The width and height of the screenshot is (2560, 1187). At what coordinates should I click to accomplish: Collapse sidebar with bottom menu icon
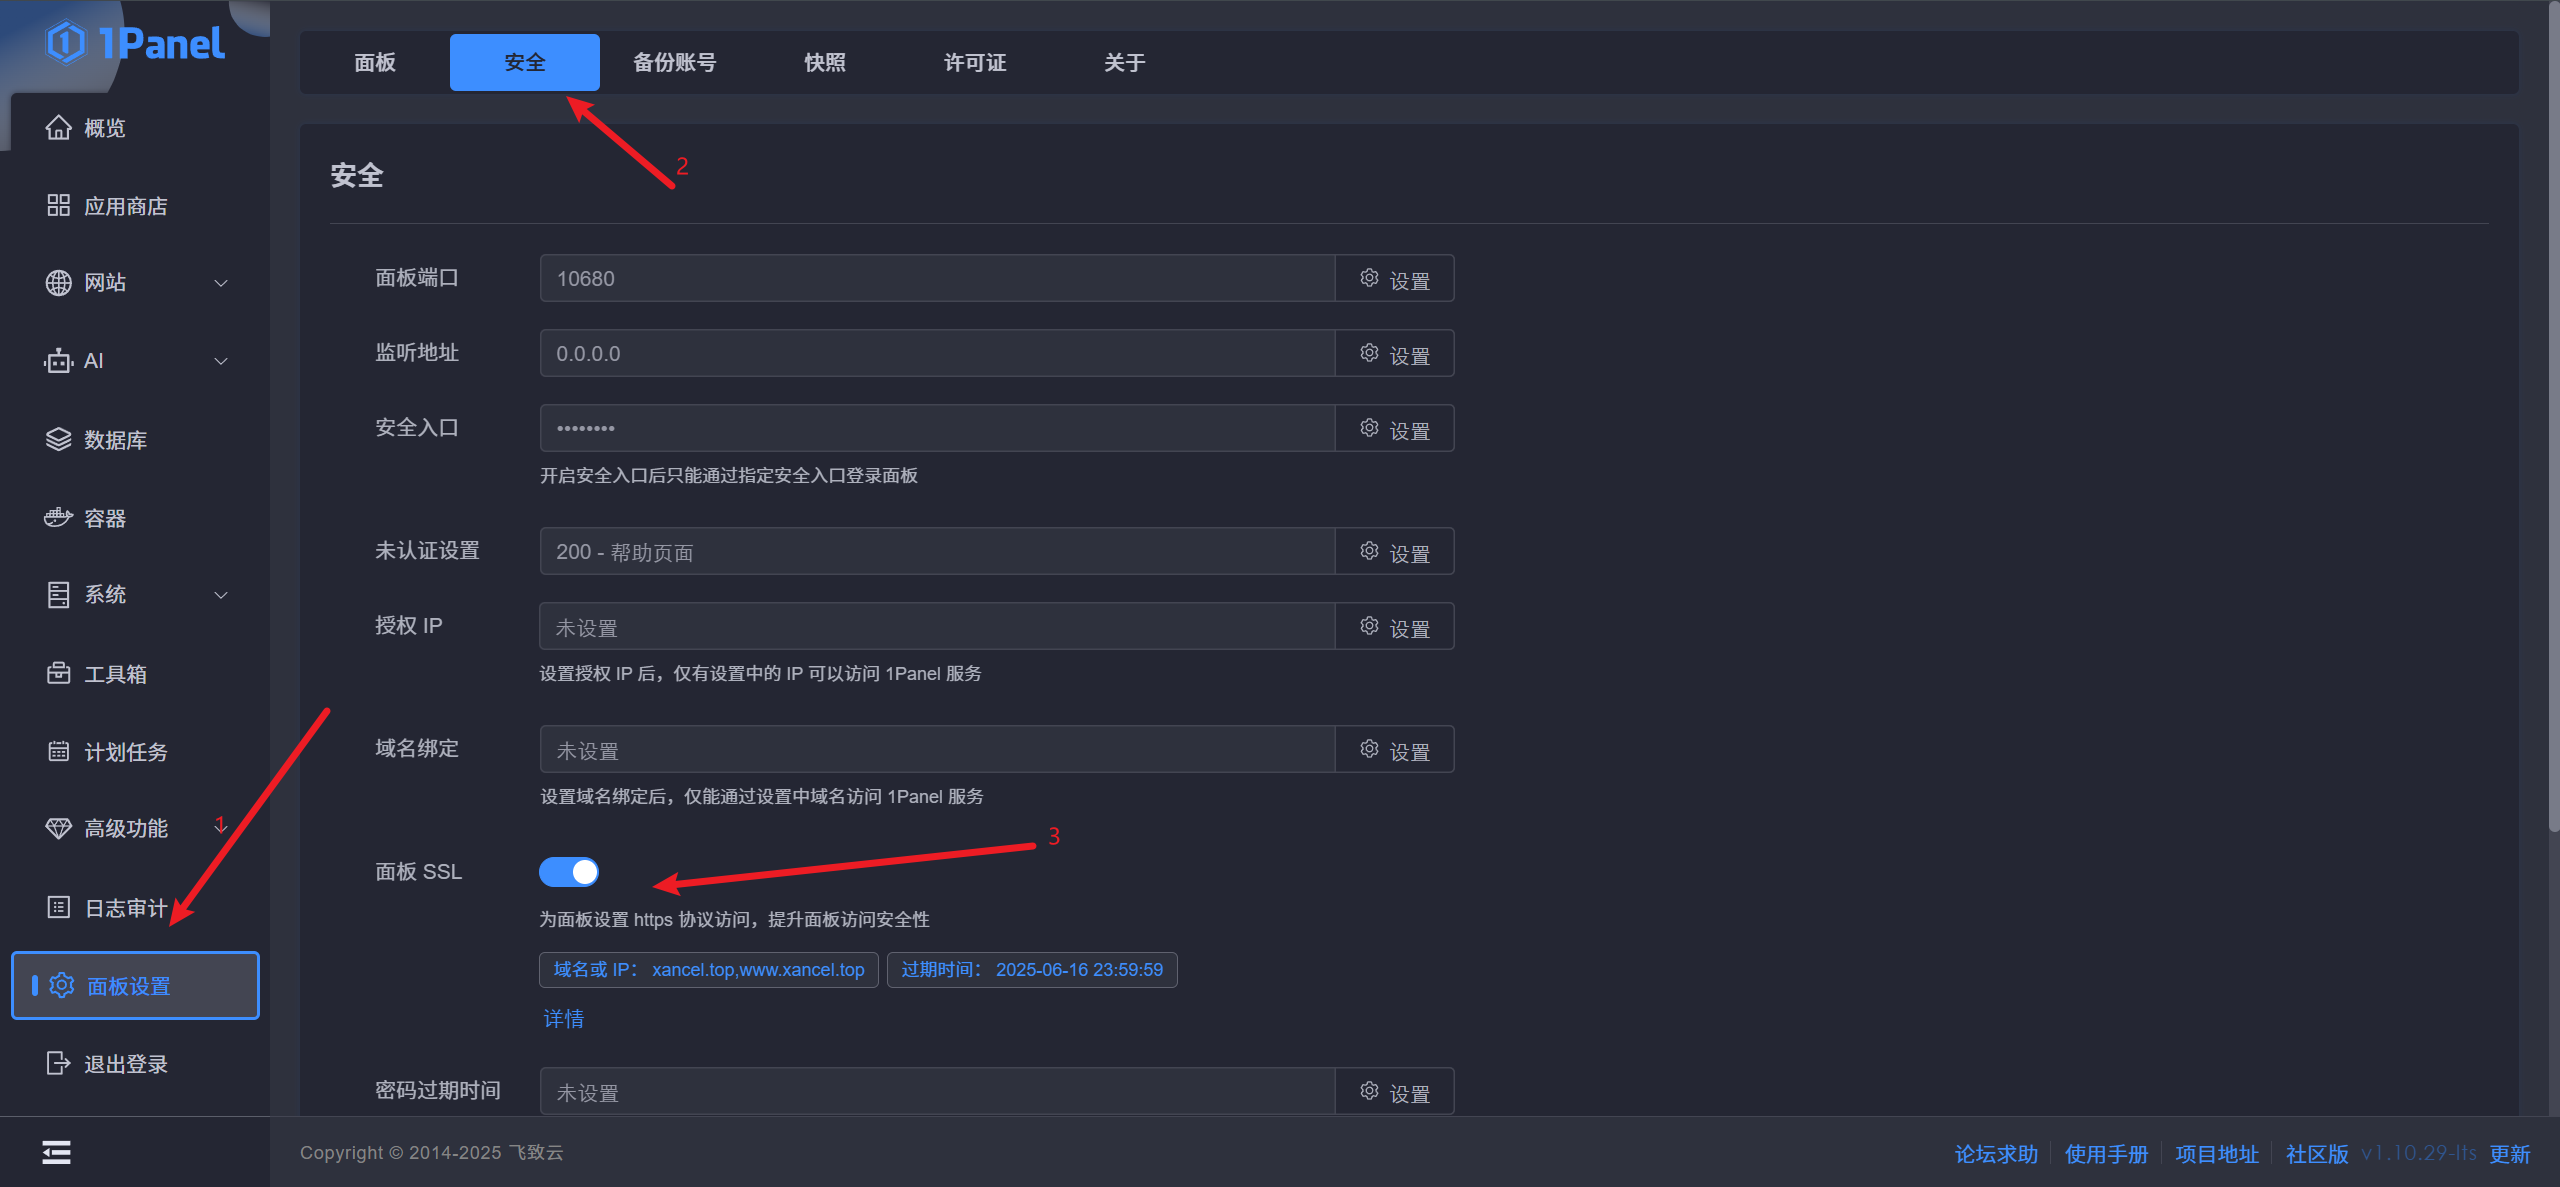pyautogui.click(x=56, y=1153)
